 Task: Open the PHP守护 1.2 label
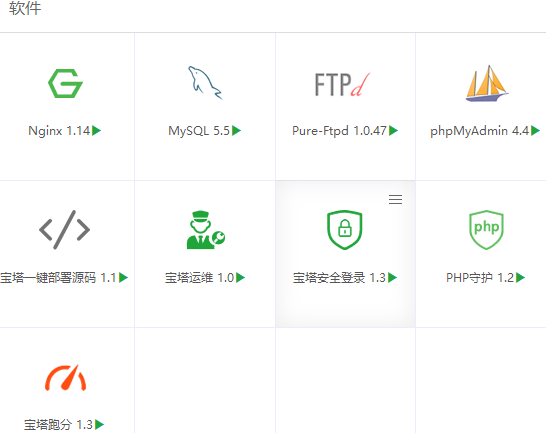(x=480, y=278)
